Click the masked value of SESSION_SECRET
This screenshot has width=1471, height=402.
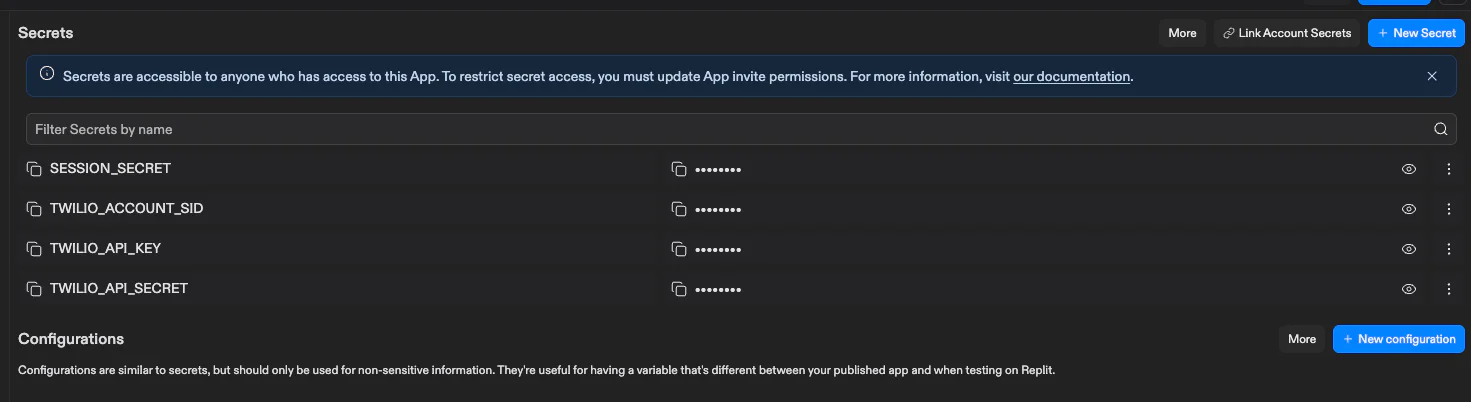(x=718, y=170)
